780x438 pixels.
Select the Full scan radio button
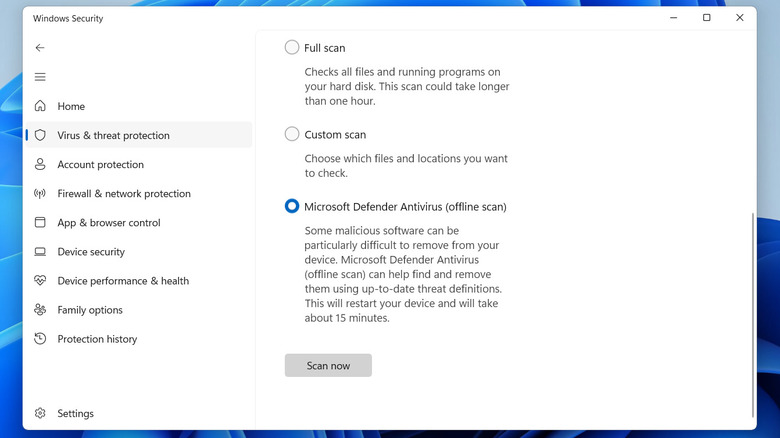[x=292, y=47]
